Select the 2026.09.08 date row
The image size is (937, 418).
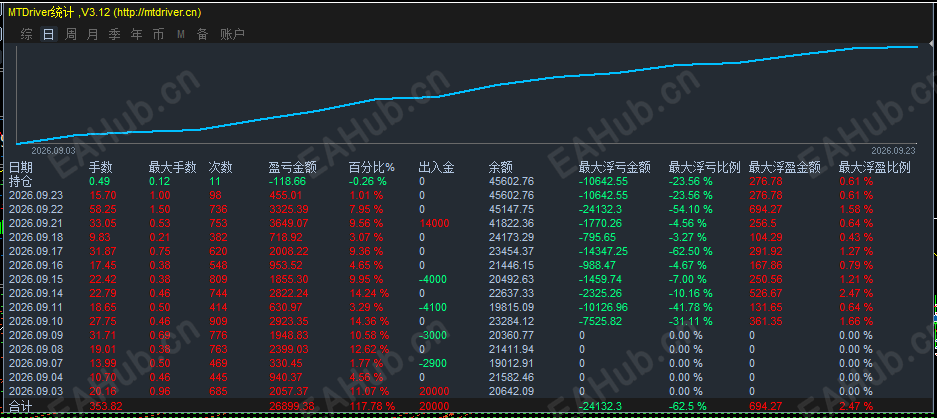tap(36, 349)
